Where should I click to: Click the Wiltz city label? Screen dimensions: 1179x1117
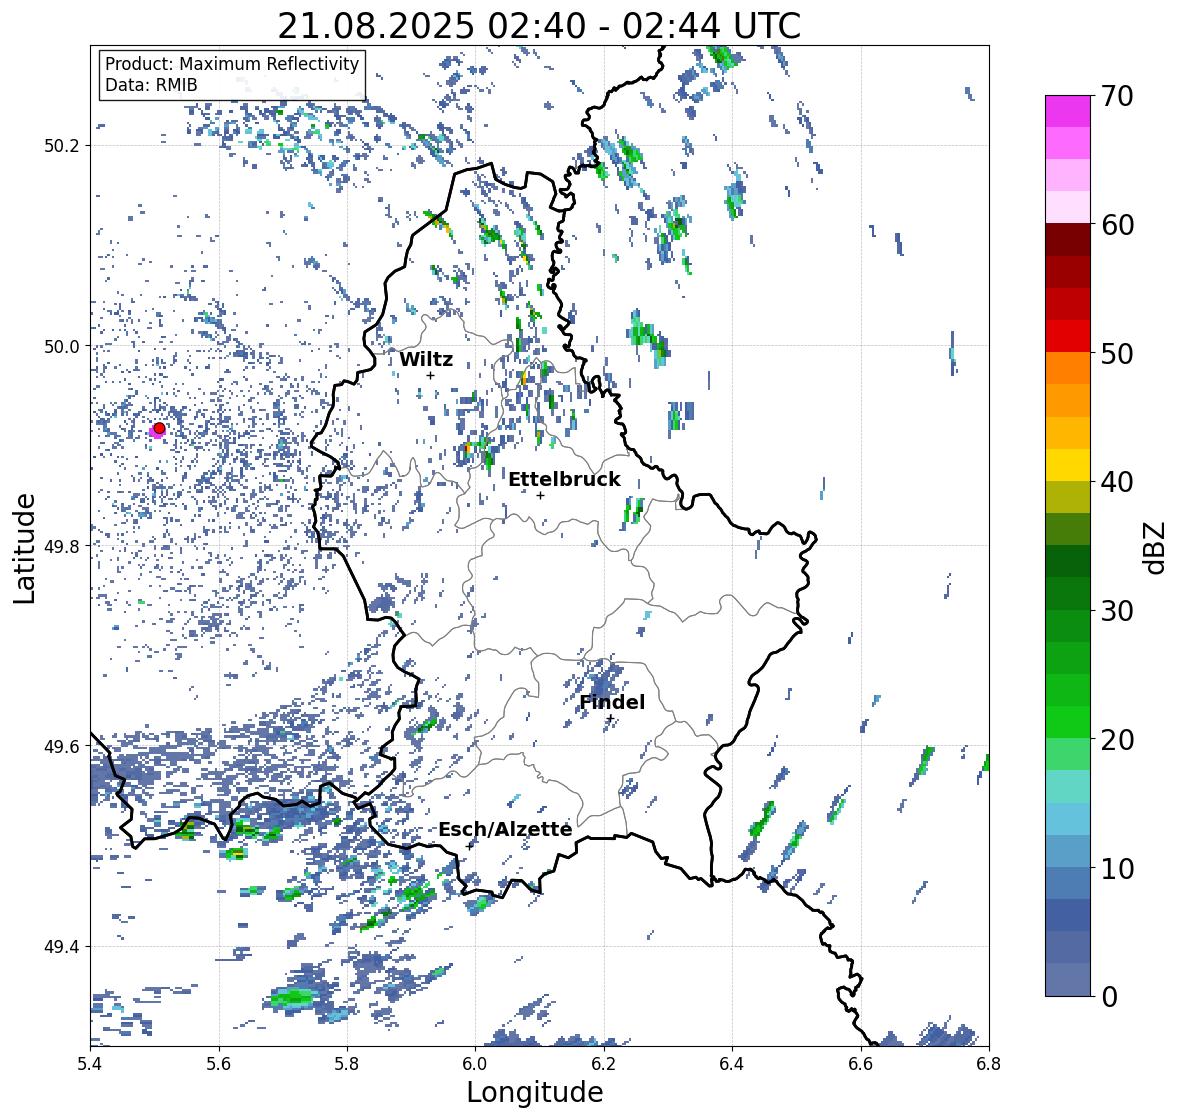point(426,359)
